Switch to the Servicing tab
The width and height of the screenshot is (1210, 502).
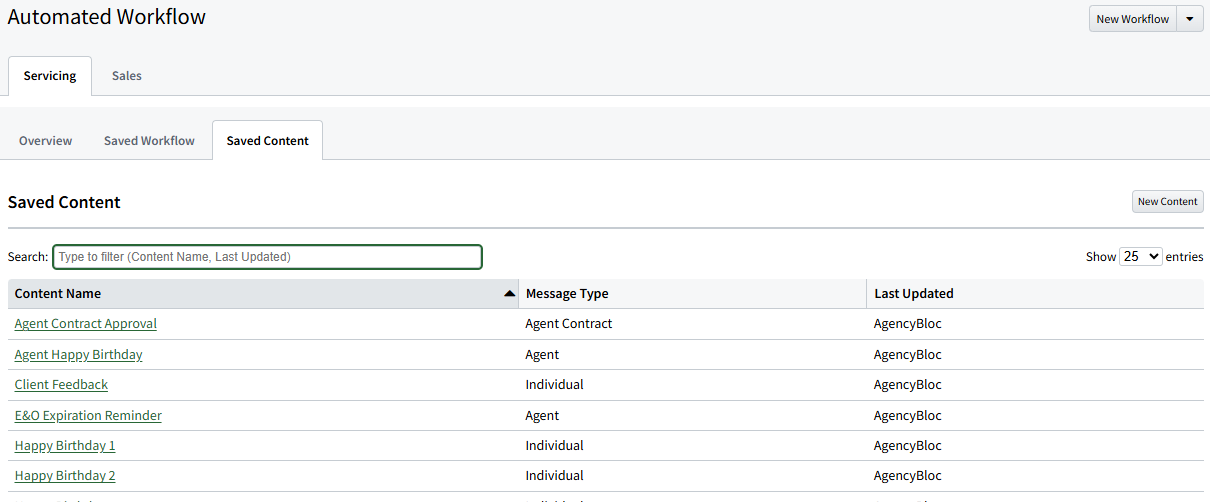point(50,76)
